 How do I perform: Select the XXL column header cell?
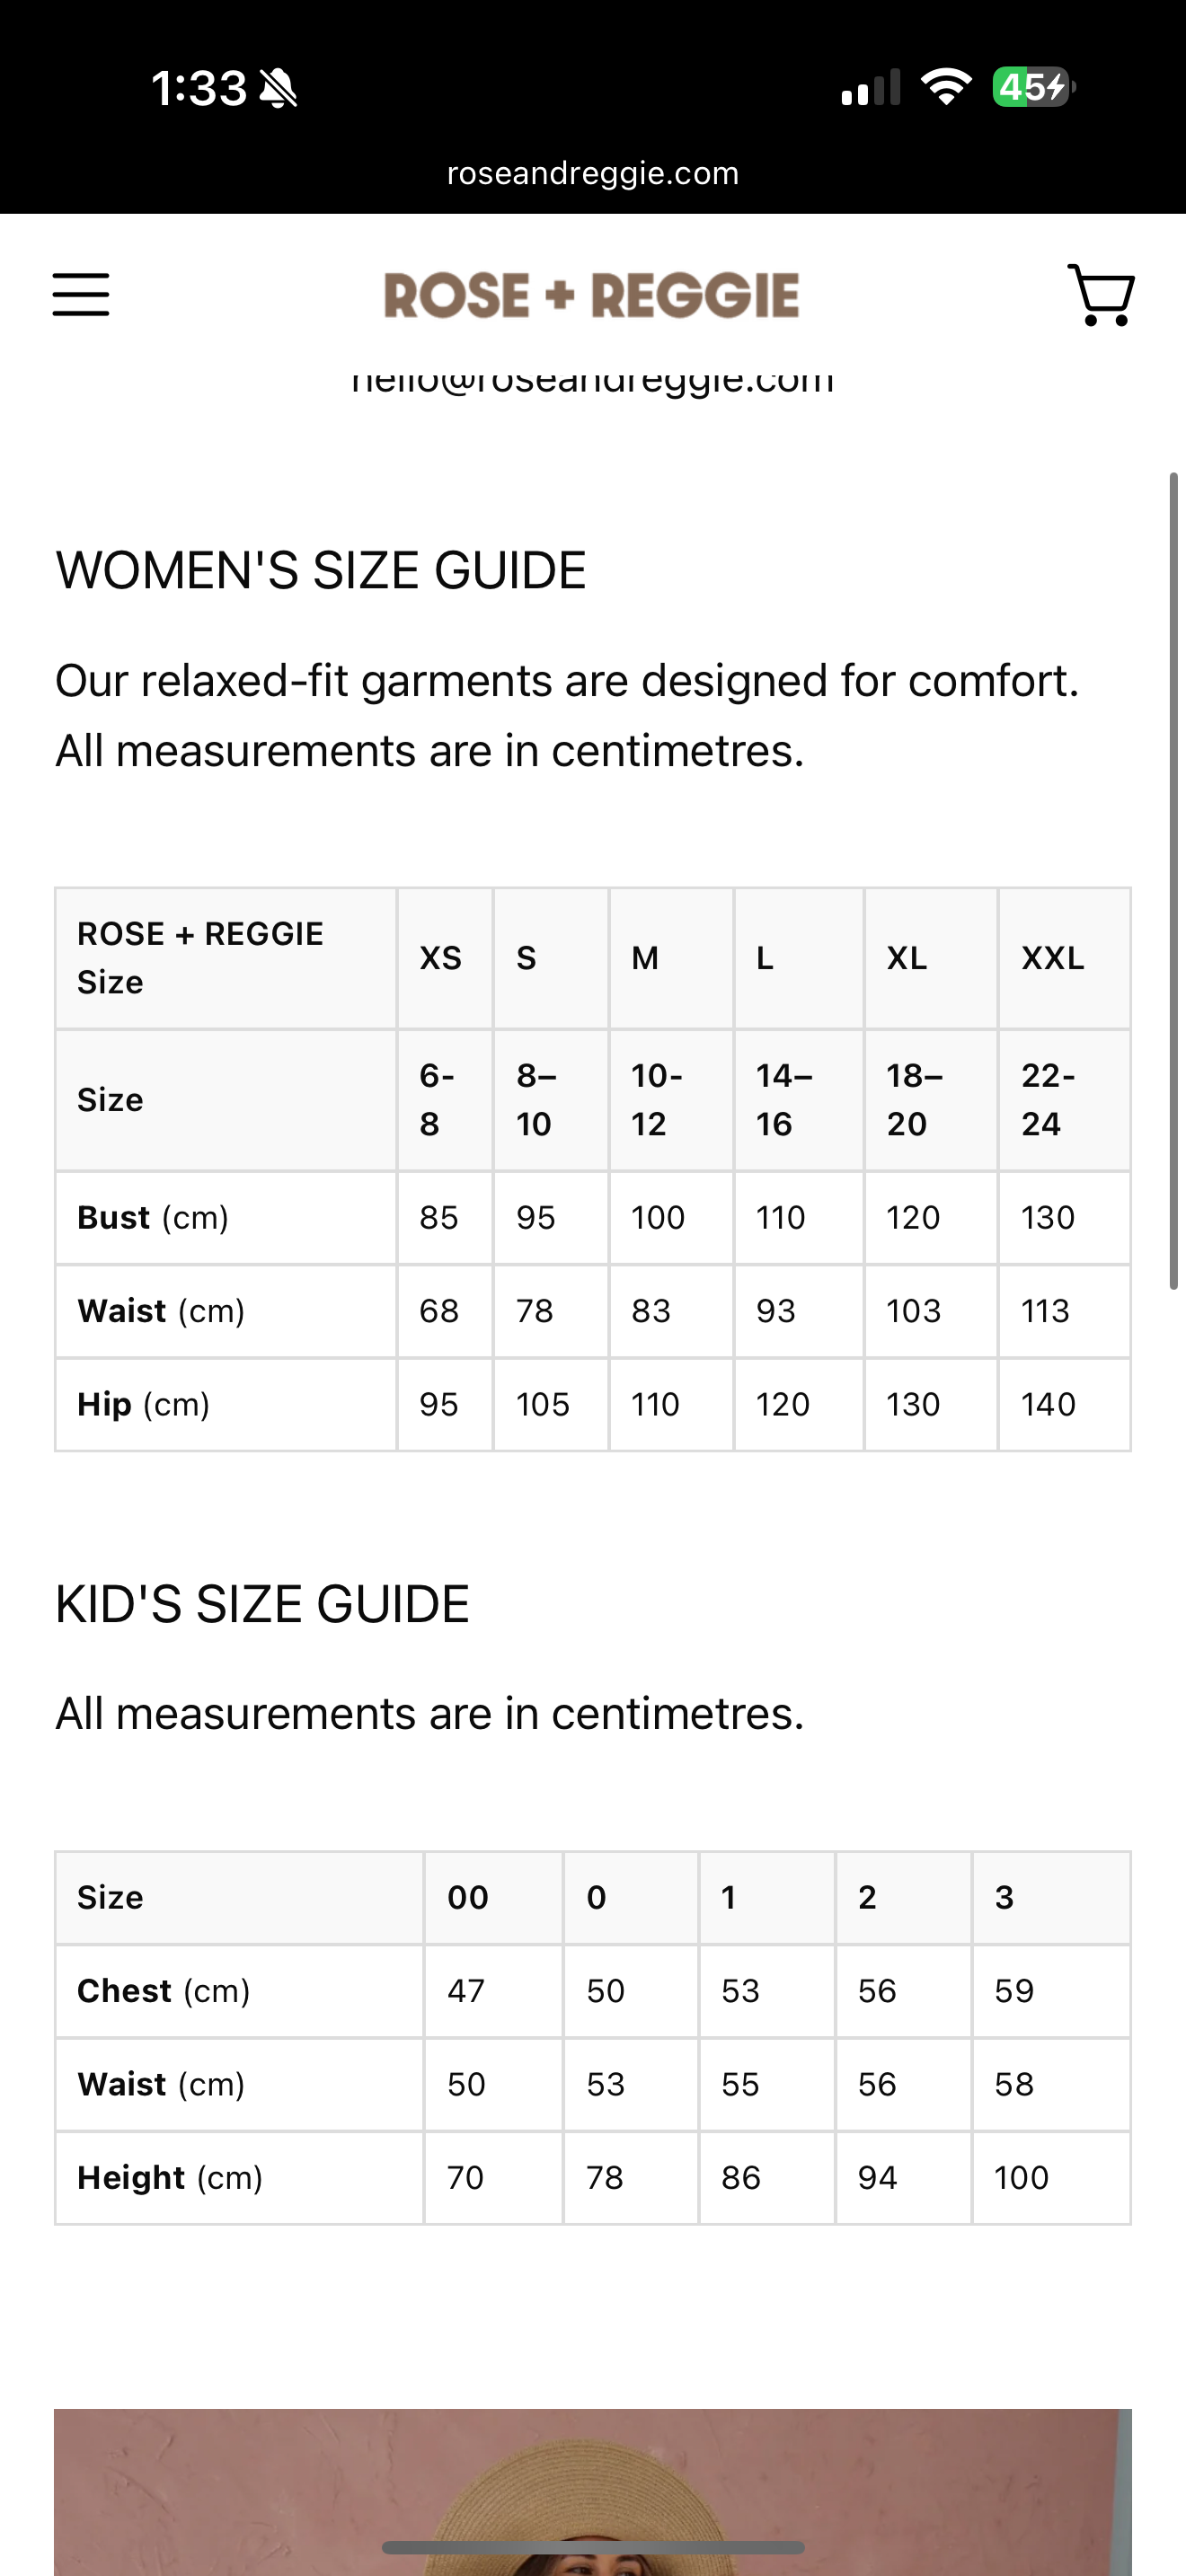pos(1063,958)
